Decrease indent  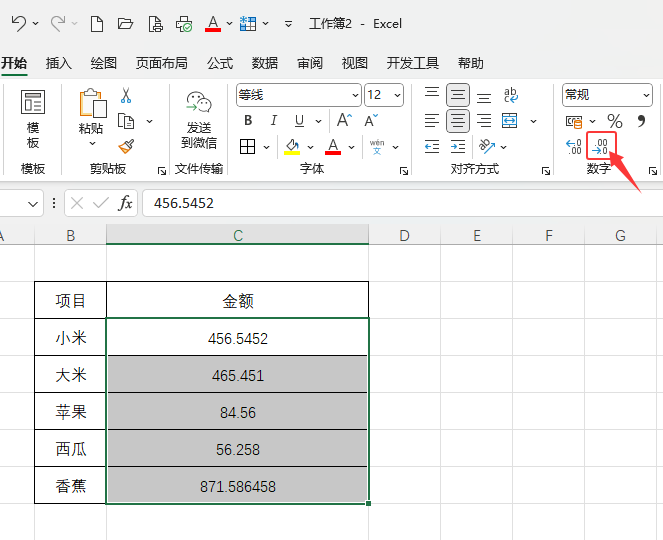tap(432, 147)
